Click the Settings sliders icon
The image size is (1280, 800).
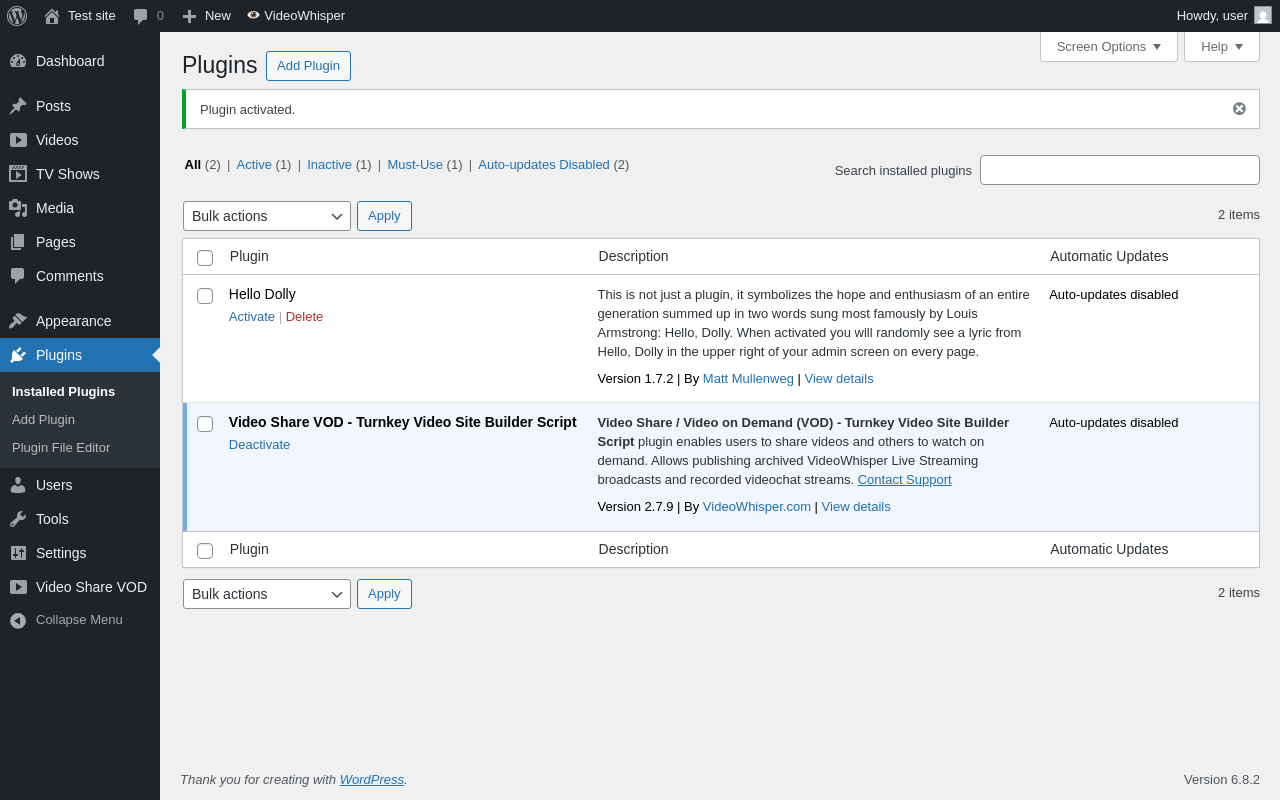(x=18, y=553)
